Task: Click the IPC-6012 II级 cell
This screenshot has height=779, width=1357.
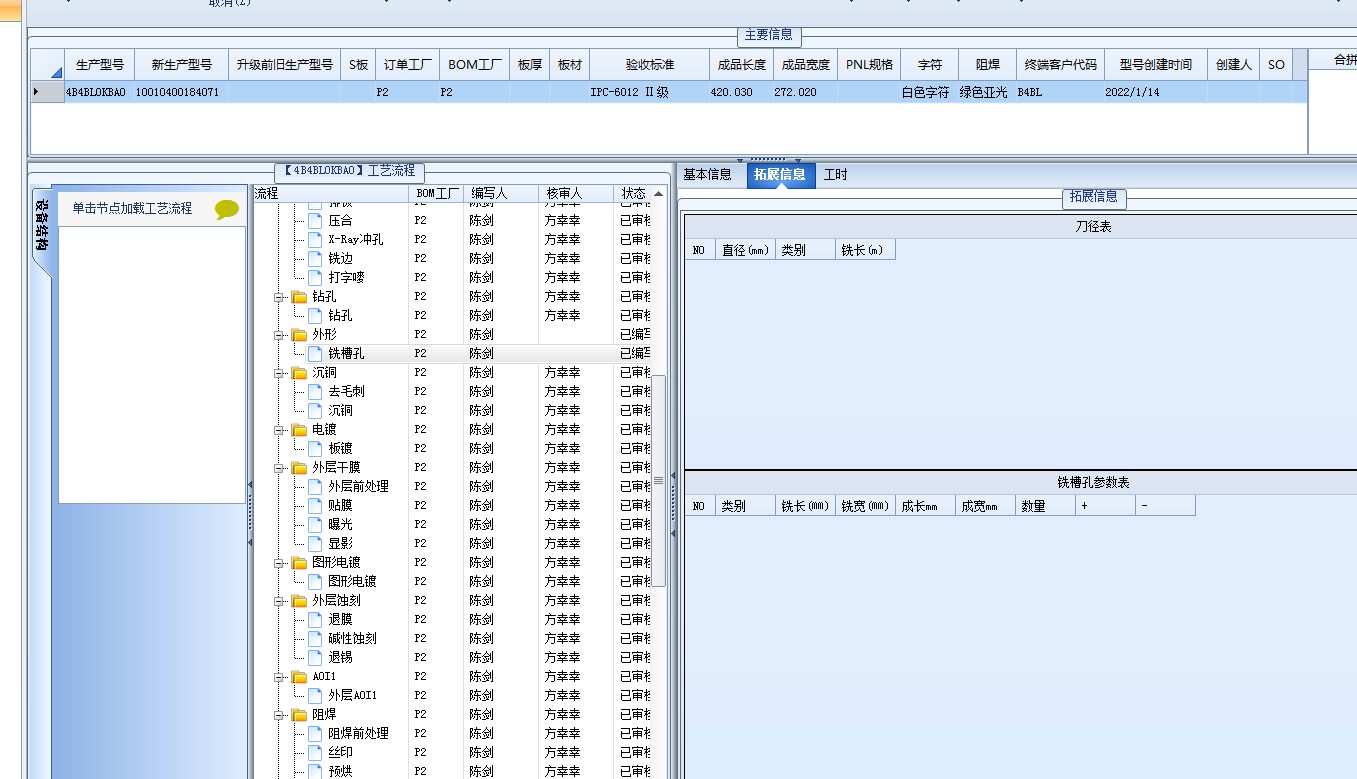Action: coord(650,92)
